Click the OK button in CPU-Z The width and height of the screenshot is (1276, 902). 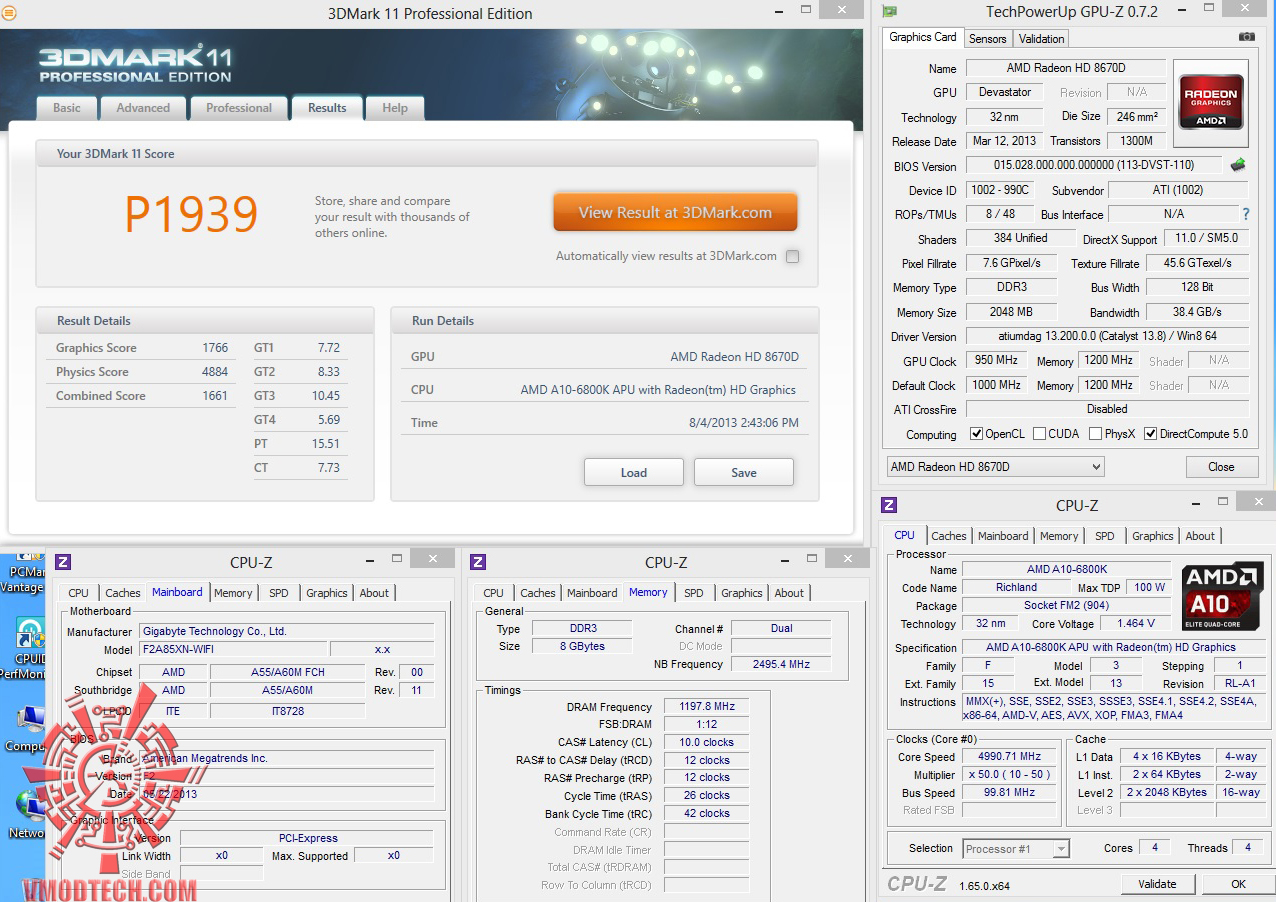coord(1238,884)
